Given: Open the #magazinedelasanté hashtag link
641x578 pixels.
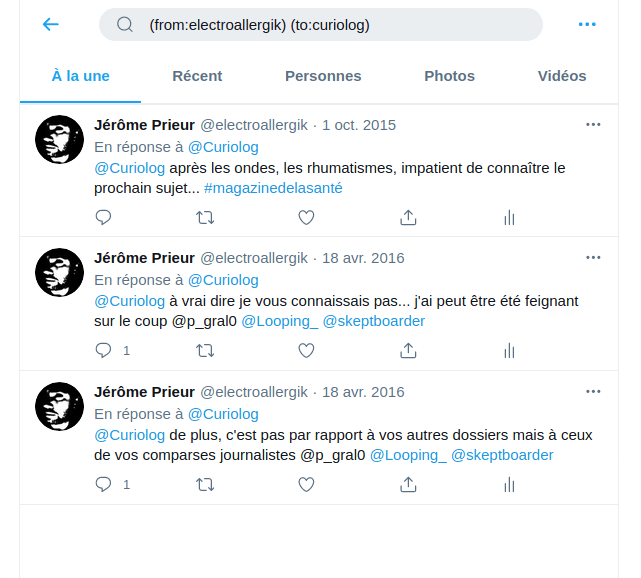Looking at the screenshot, I should click(273, 188).
